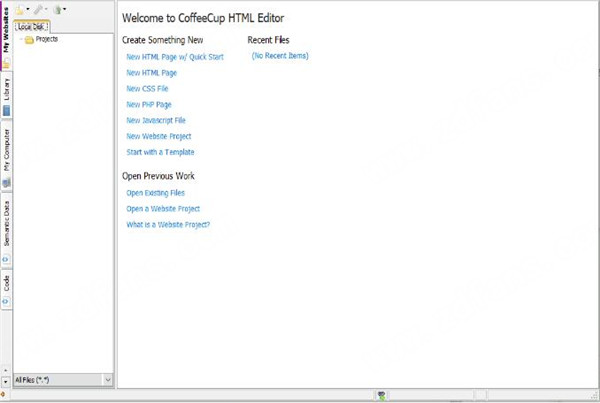Click the (No Recent Items) entry

point(280,56)
